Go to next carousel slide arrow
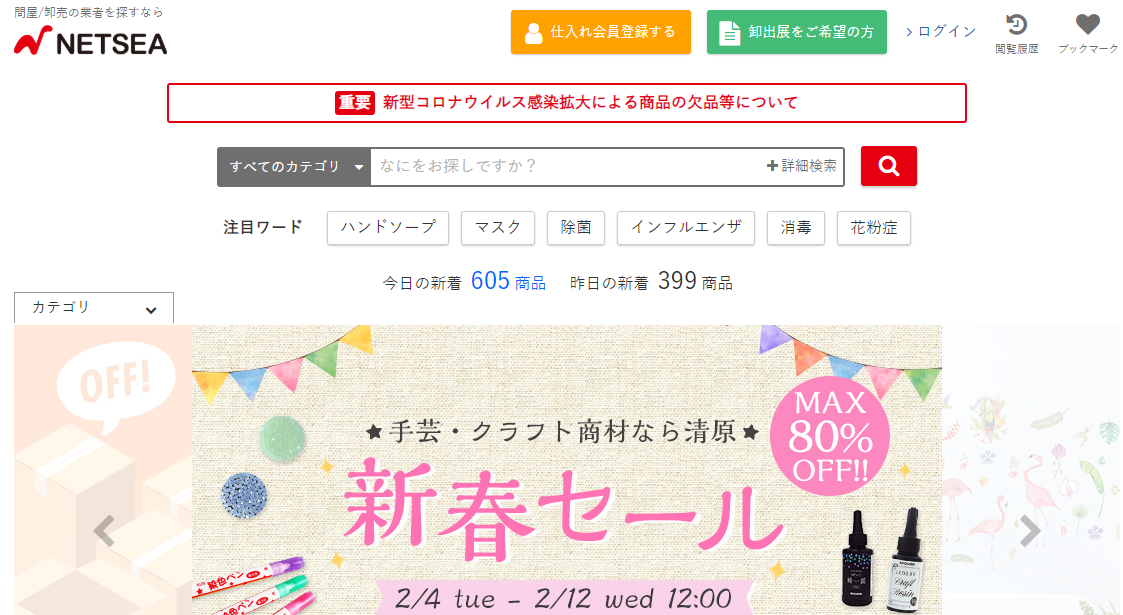The width and height of the screenshot is (1123, 615). [x=1030, y=531]
